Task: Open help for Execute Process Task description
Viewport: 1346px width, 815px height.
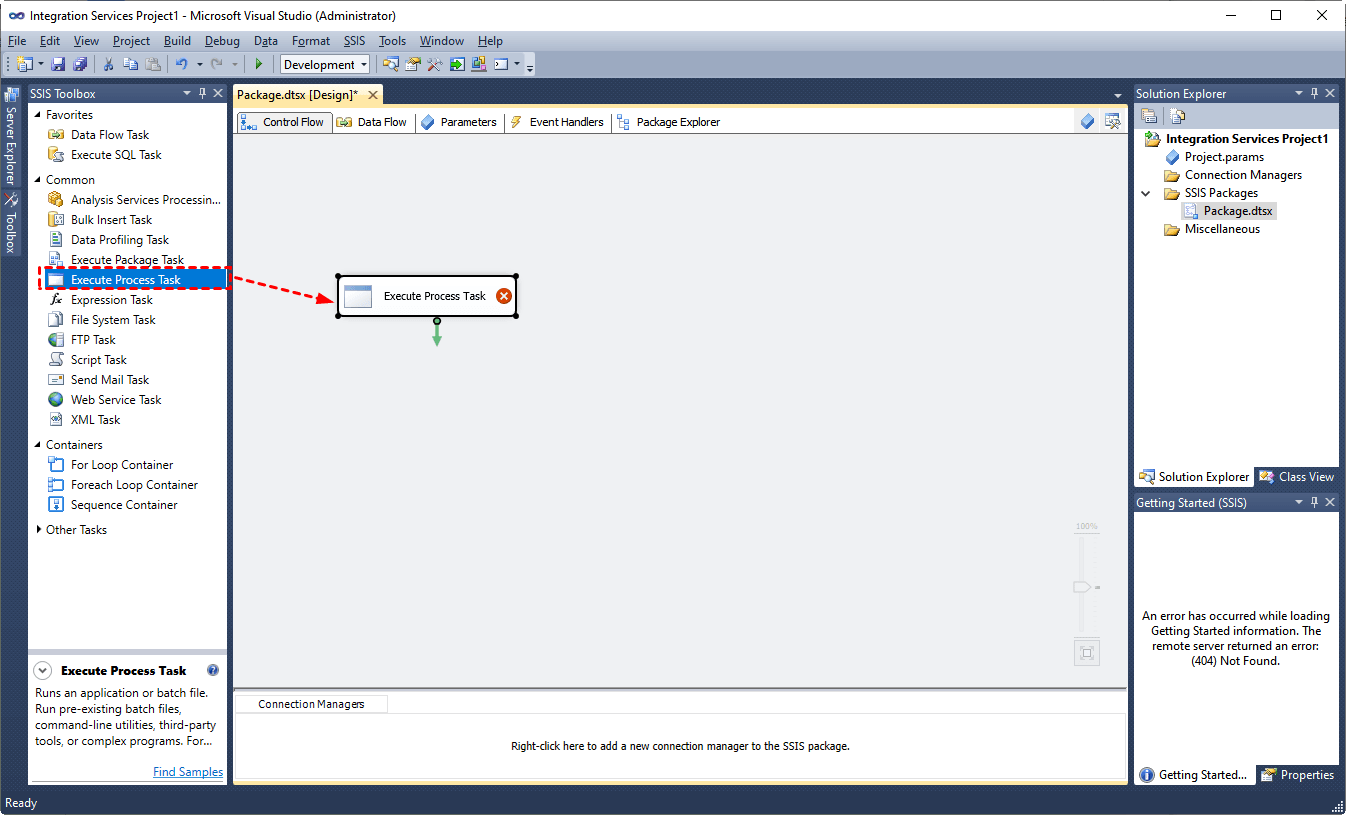Action: click(213, 670)
